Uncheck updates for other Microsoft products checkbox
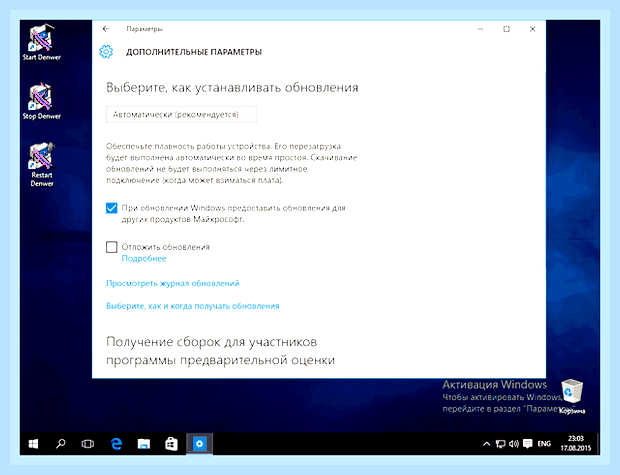Image resolution: width=620 pixels, height=475 pixels. click(112, 208)
